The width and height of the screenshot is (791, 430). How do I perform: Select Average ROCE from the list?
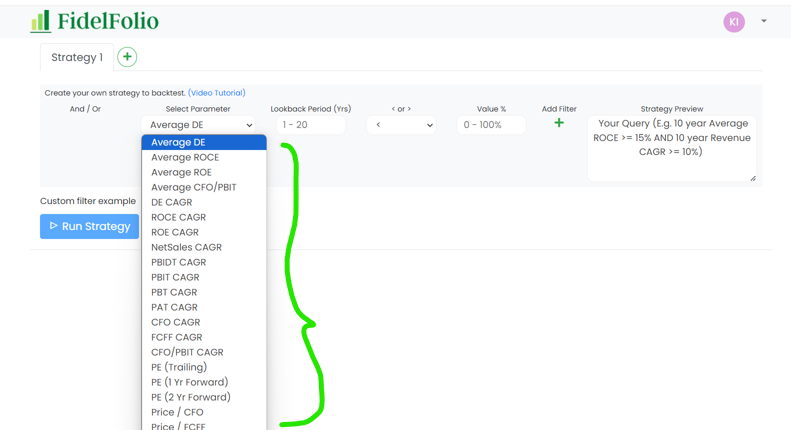click(185, 157)
